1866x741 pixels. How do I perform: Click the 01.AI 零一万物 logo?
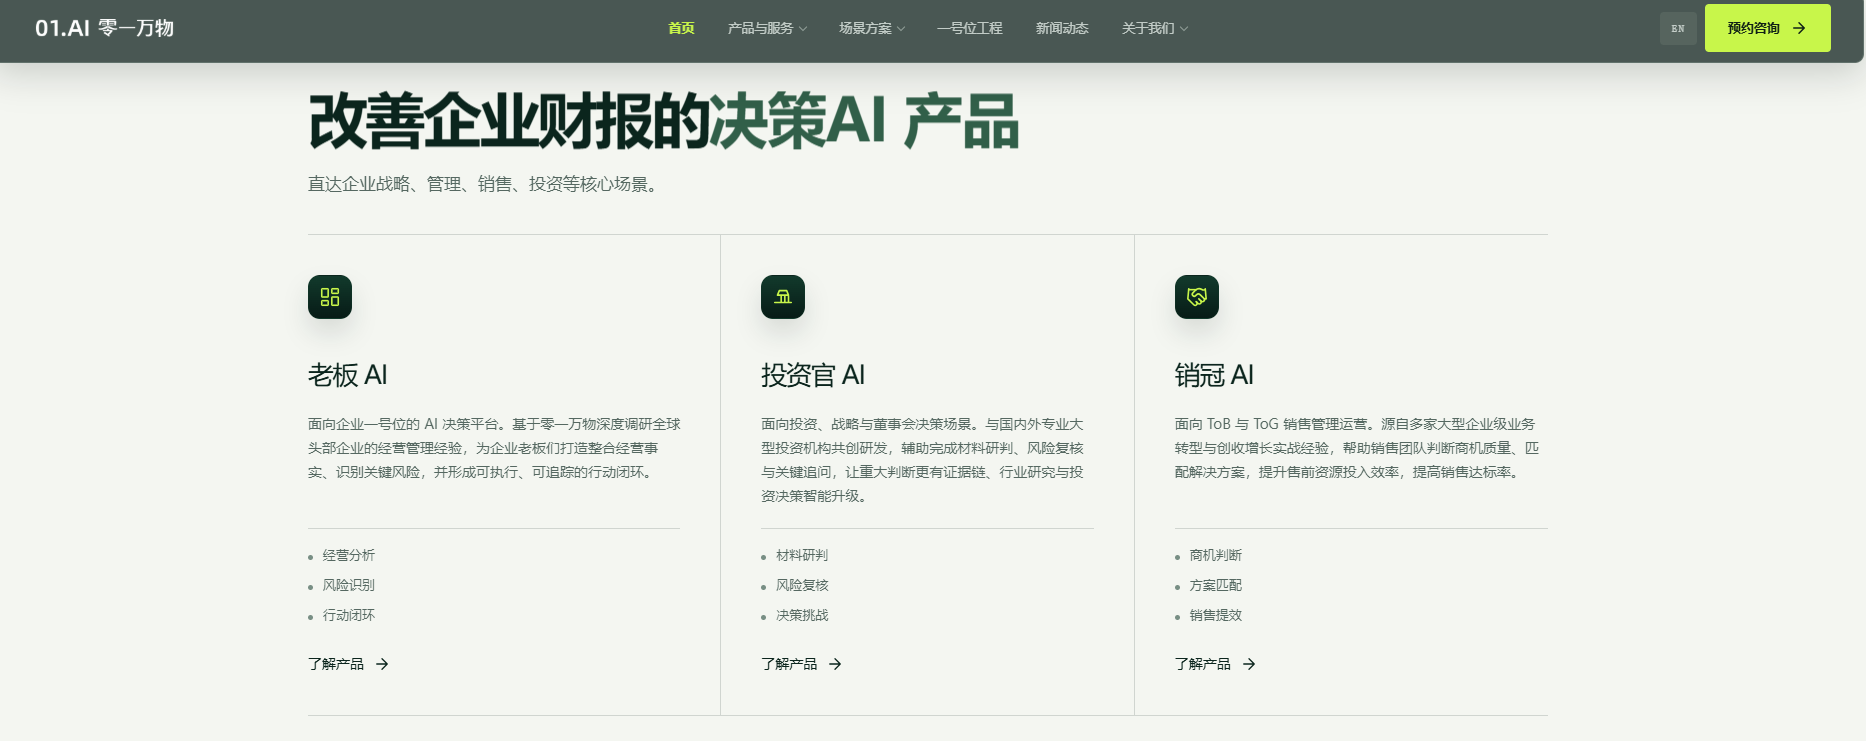point(105,28)
